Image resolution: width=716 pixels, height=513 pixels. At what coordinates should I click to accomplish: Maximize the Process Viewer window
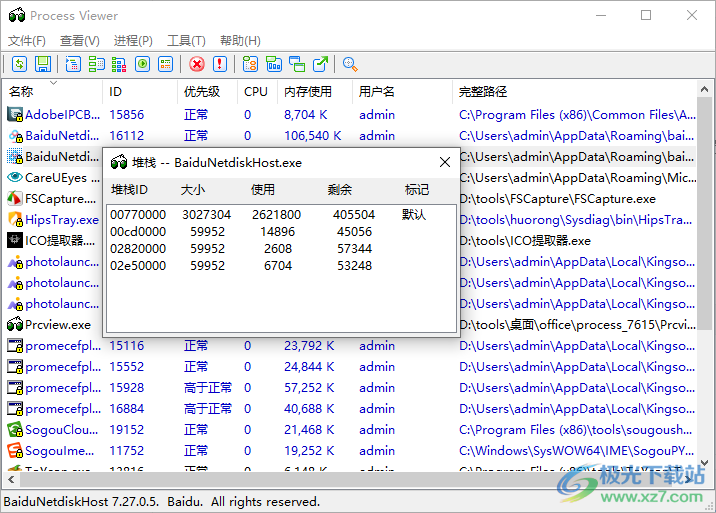tap(646, 15)
